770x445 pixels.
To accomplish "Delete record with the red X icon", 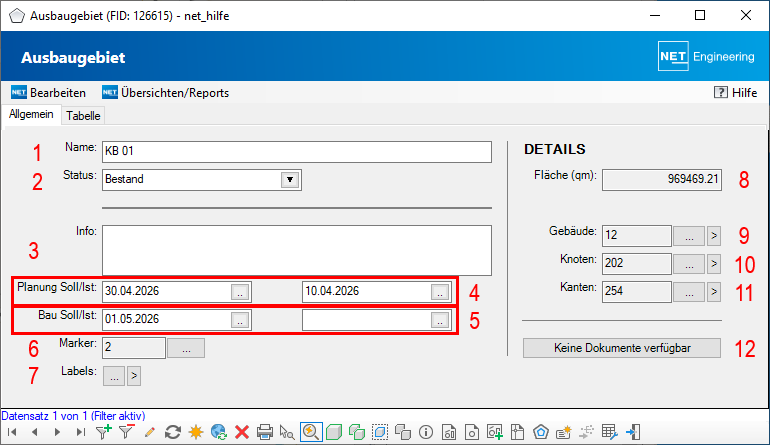I will [242, 432].
